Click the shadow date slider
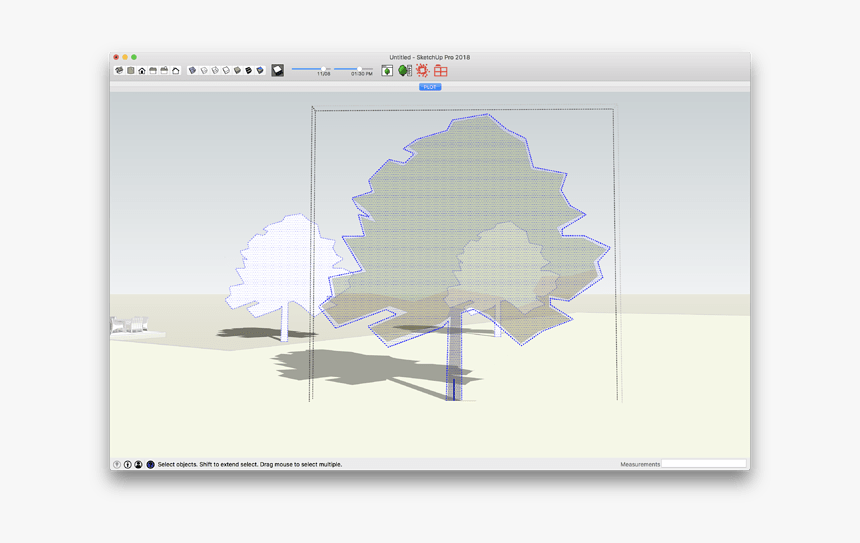 [x=322, y=69]
